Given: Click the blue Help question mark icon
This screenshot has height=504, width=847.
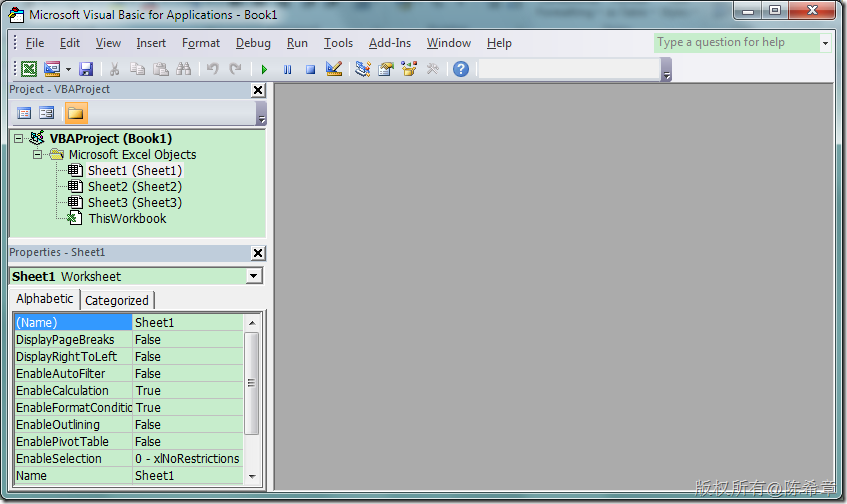Looking at the screenshot, I should click(x=461, y=69).
